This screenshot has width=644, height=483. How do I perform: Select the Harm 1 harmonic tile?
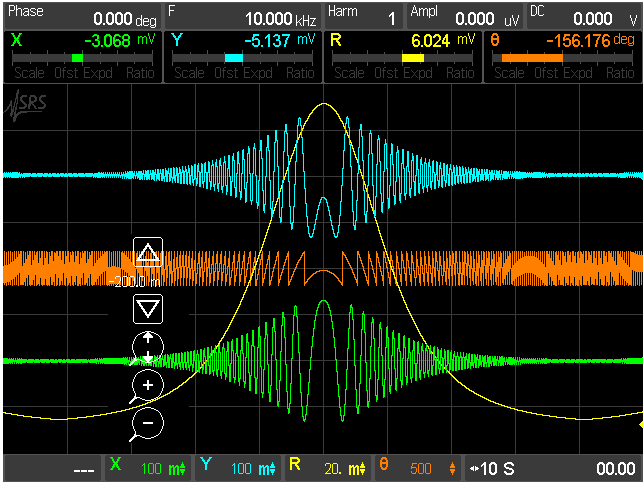pyautogui.click(x=363, y=15)
